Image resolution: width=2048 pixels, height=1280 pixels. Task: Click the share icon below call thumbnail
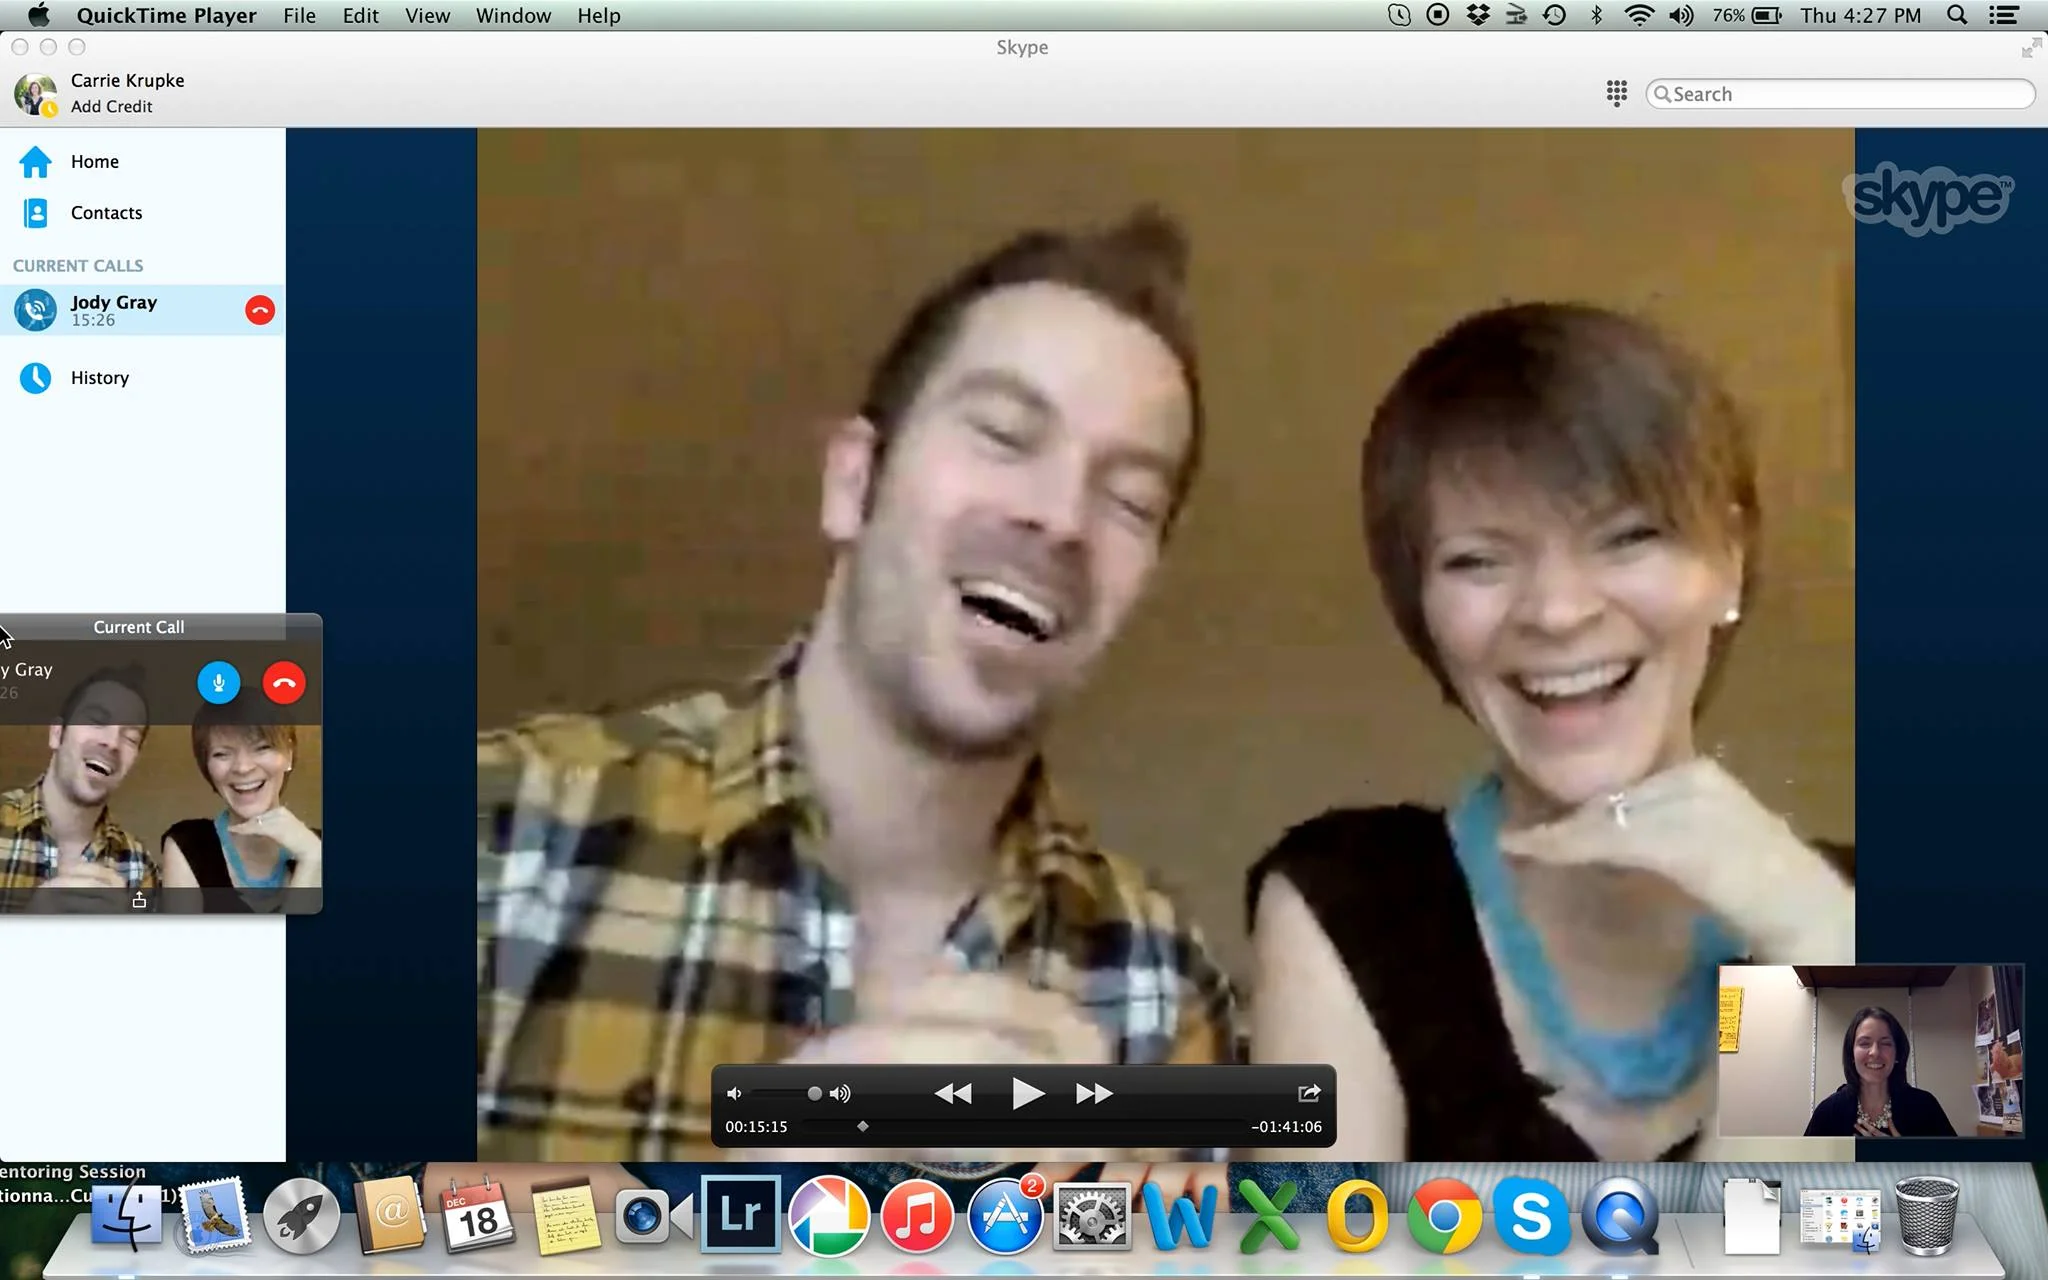139,900
